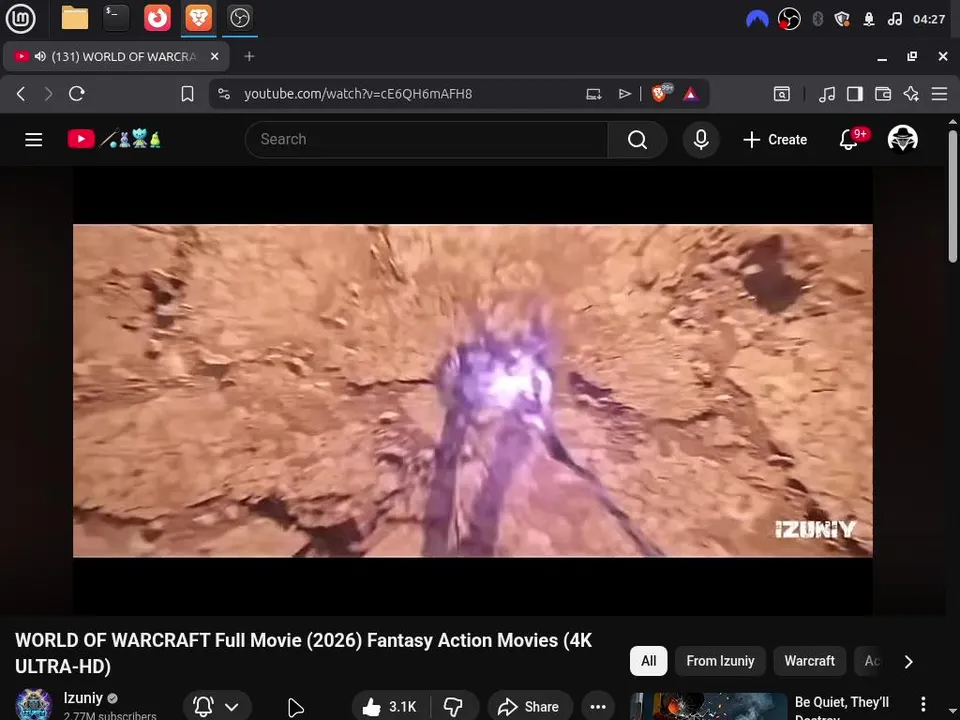Viewport: 960px width, 720px height.
Task: Open the Be Quiet, They'll Destroy video thumbnail
Action: [x=708, y=706]
